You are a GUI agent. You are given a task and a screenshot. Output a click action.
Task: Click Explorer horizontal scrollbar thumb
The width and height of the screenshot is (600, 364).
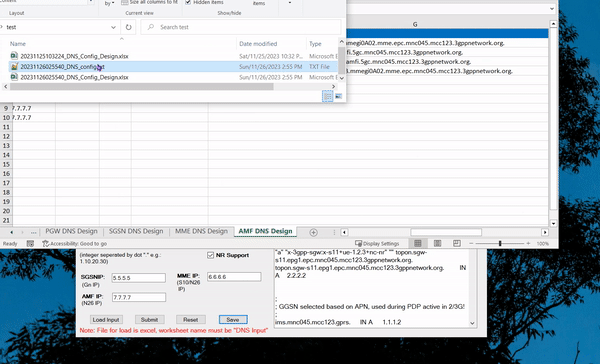coord(142,87)
